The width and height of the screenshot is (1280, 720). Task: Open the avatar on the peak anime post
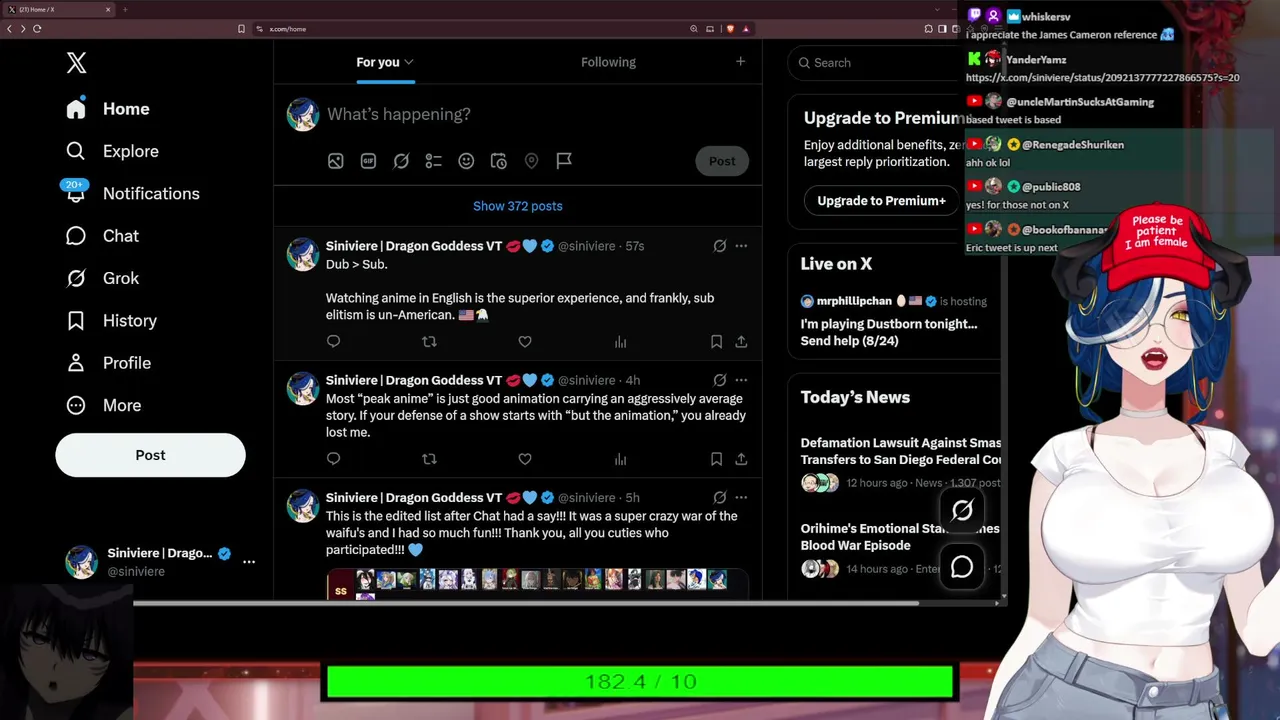point(303,389)
